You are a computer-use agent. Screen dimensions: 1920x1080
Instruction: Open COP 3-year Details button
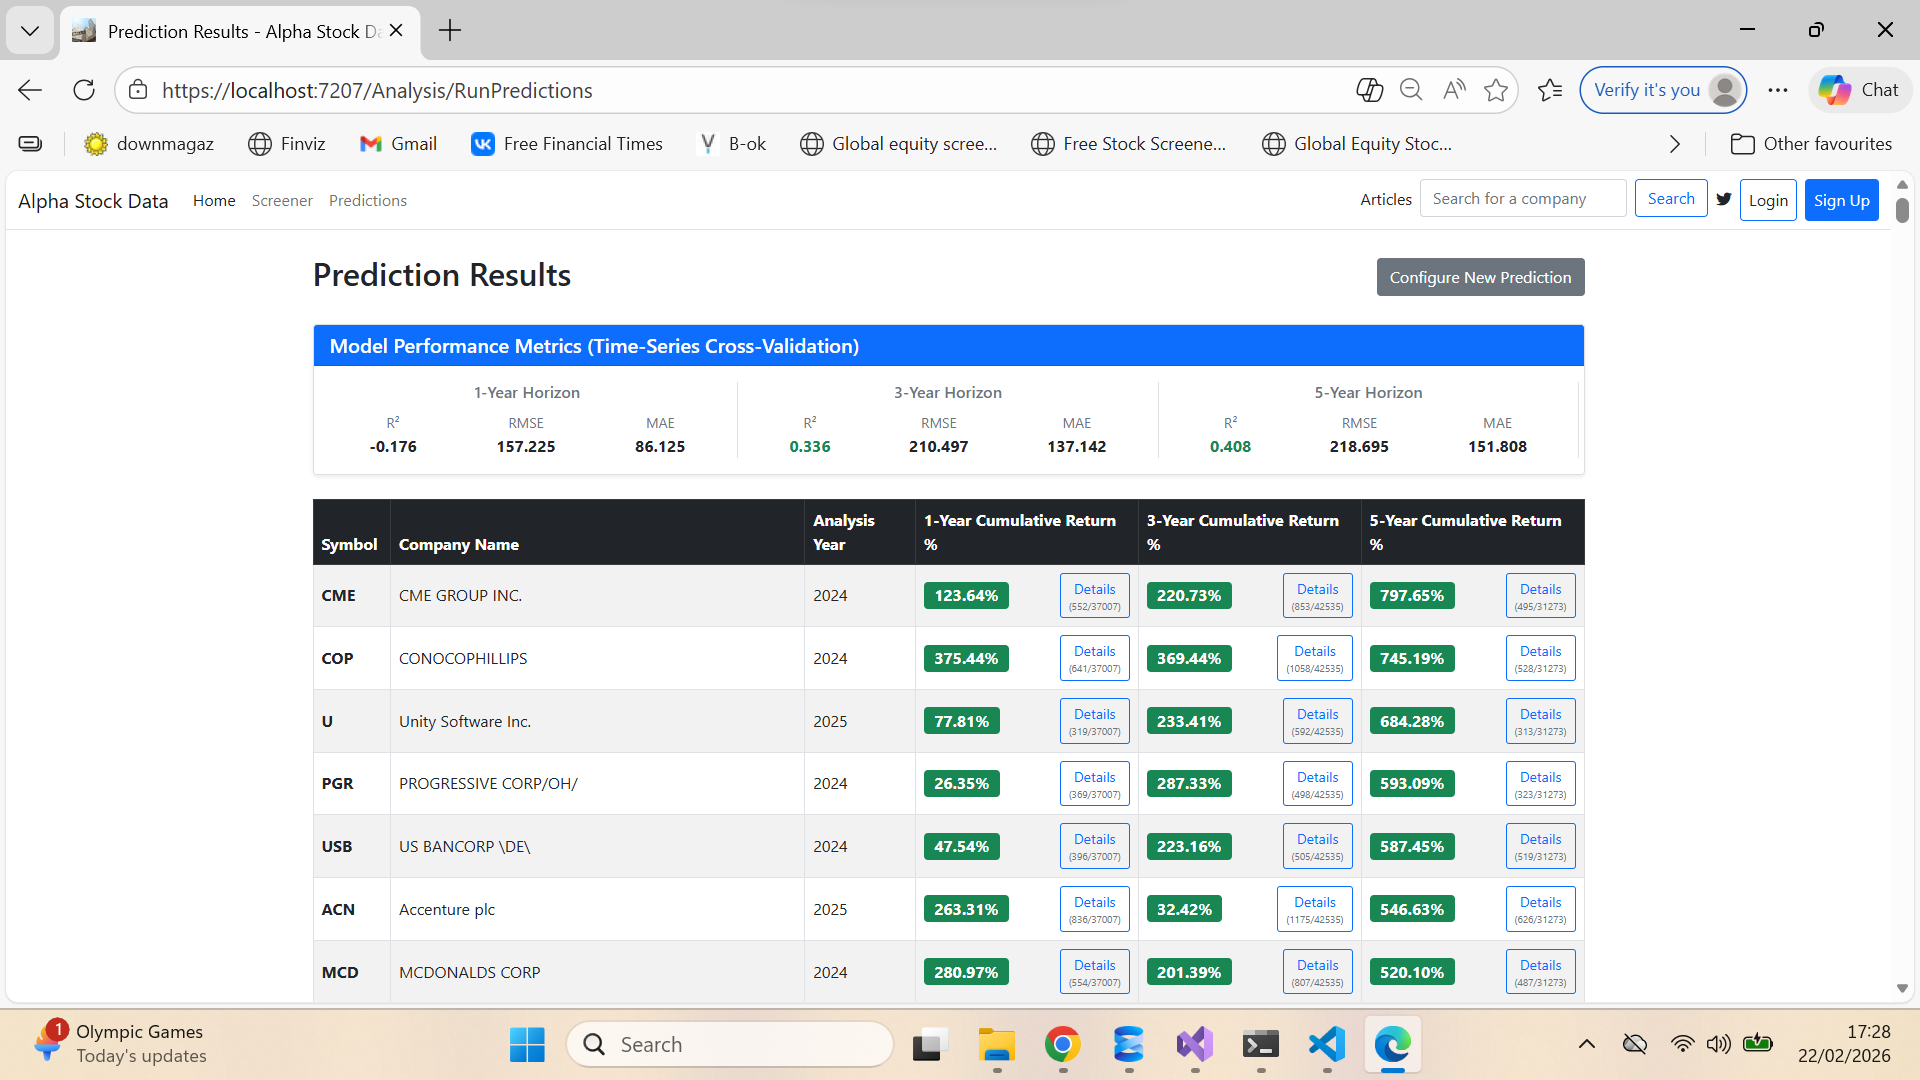click(1315, 658)
